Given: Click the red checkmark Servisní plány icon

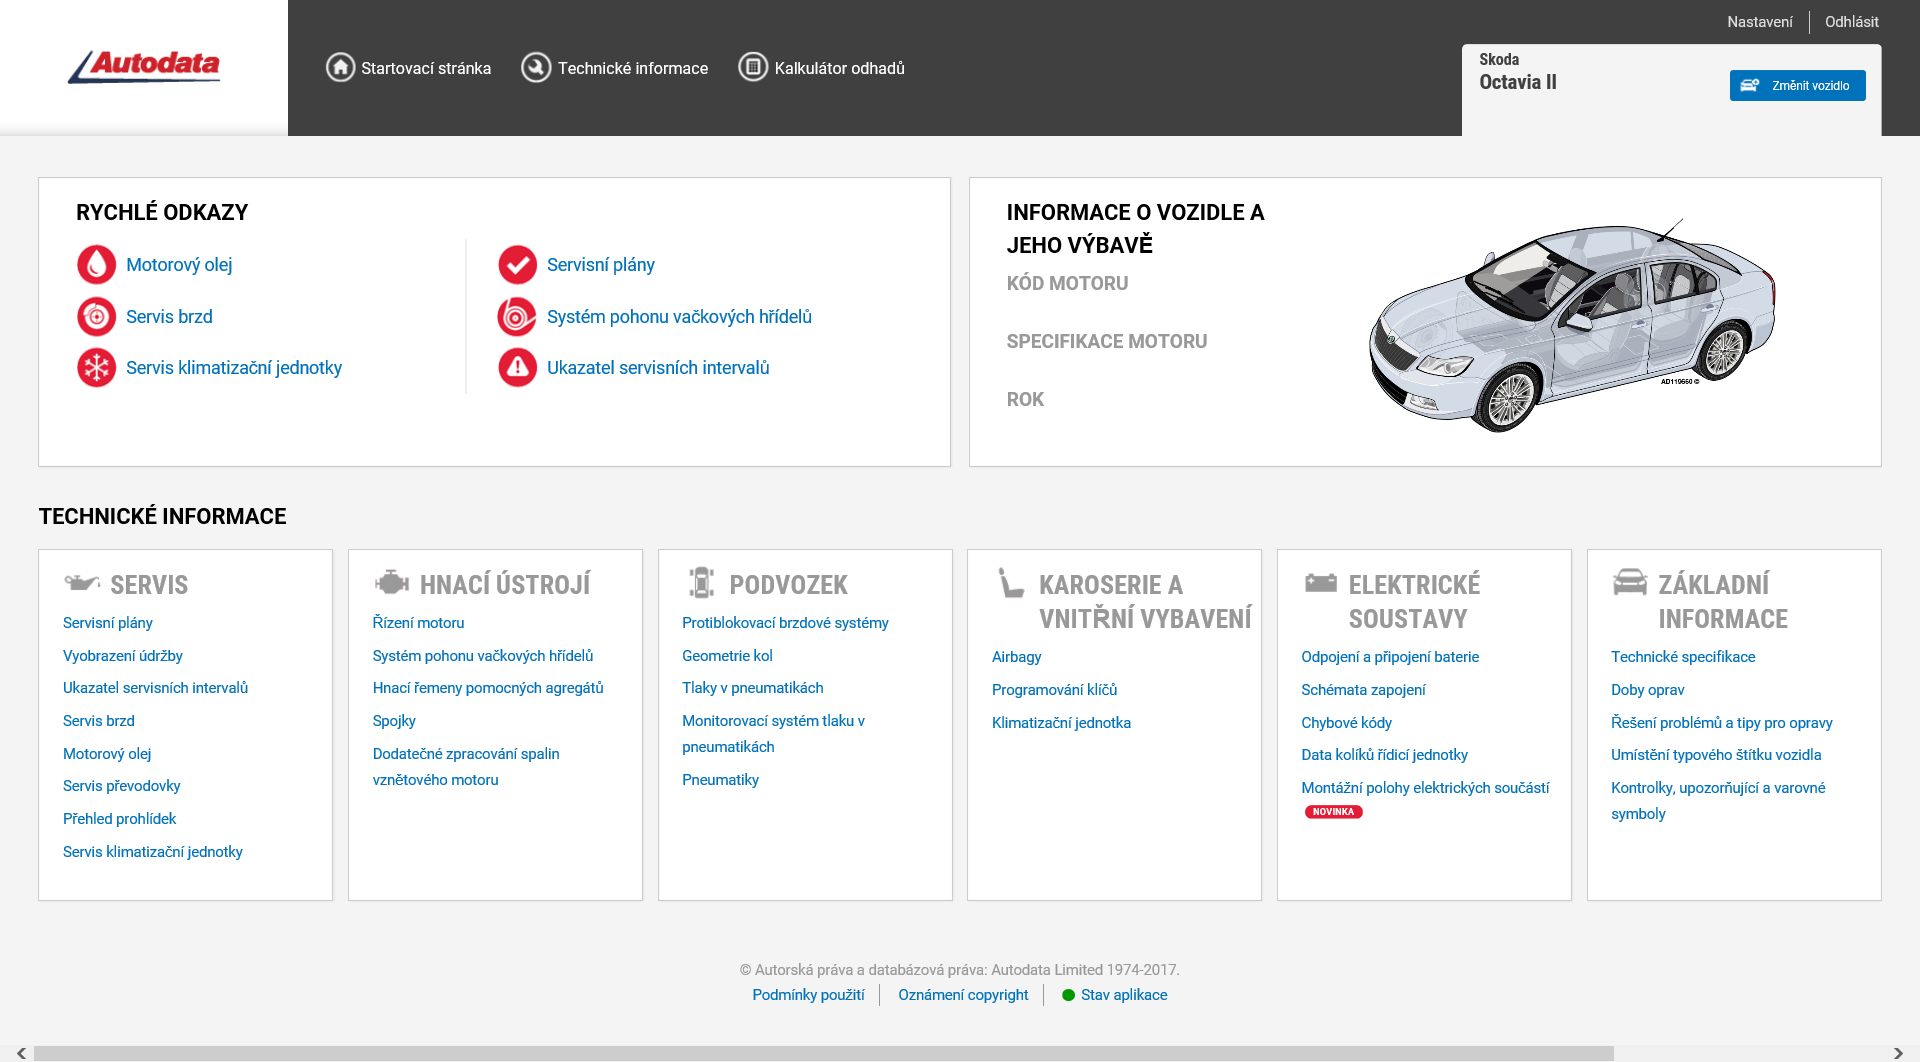Looking at the screenshot, I should (x=517, y=265).
